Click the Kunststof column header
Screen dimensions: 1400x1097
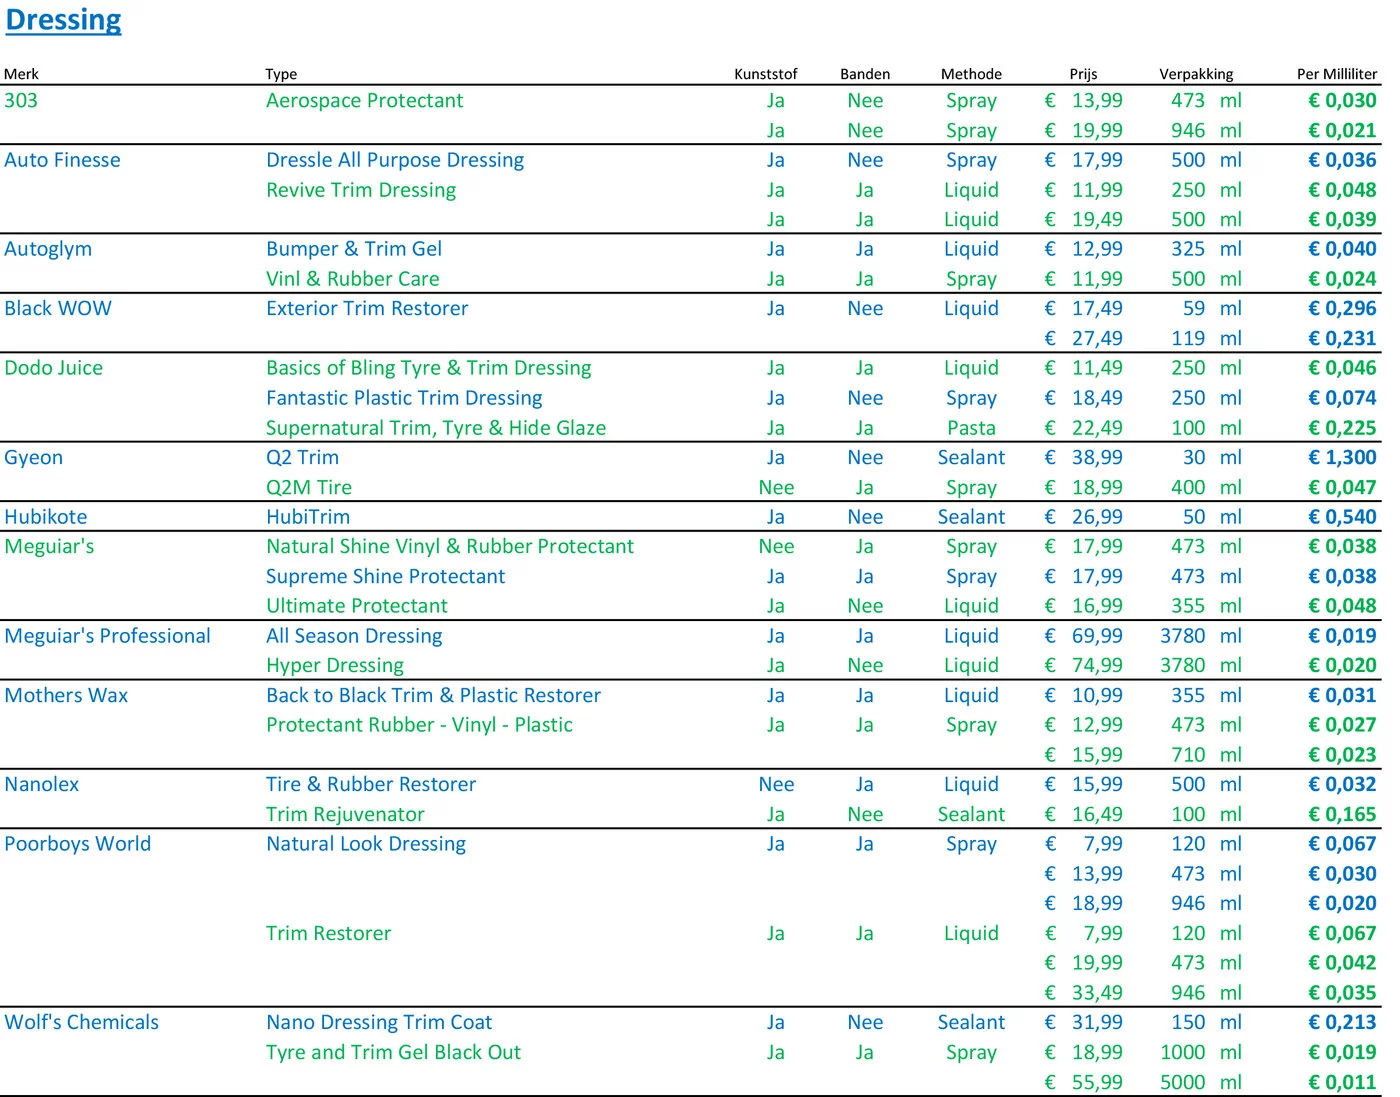point(766,74)
